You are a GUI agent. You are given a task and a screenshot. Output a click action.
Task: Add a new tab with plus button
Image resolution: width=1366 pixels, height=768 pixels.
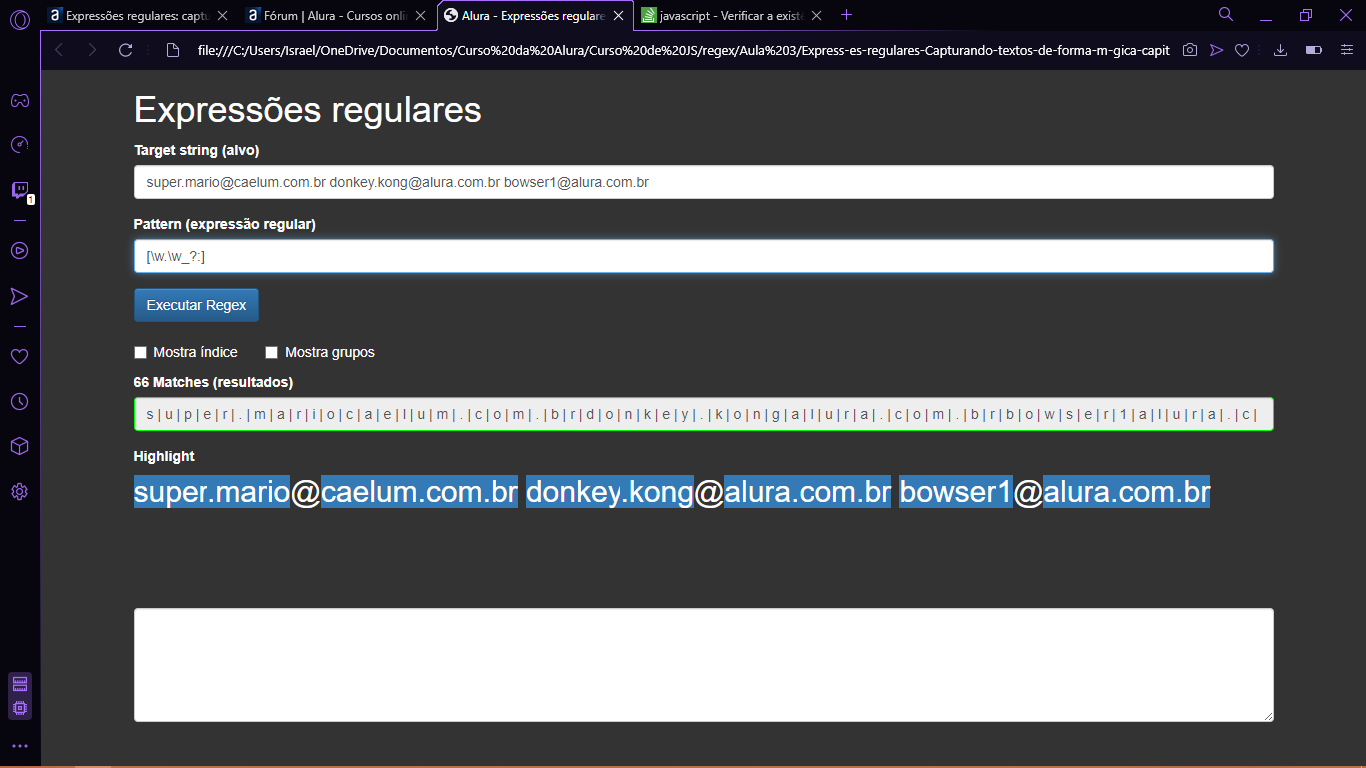(847, 15)
